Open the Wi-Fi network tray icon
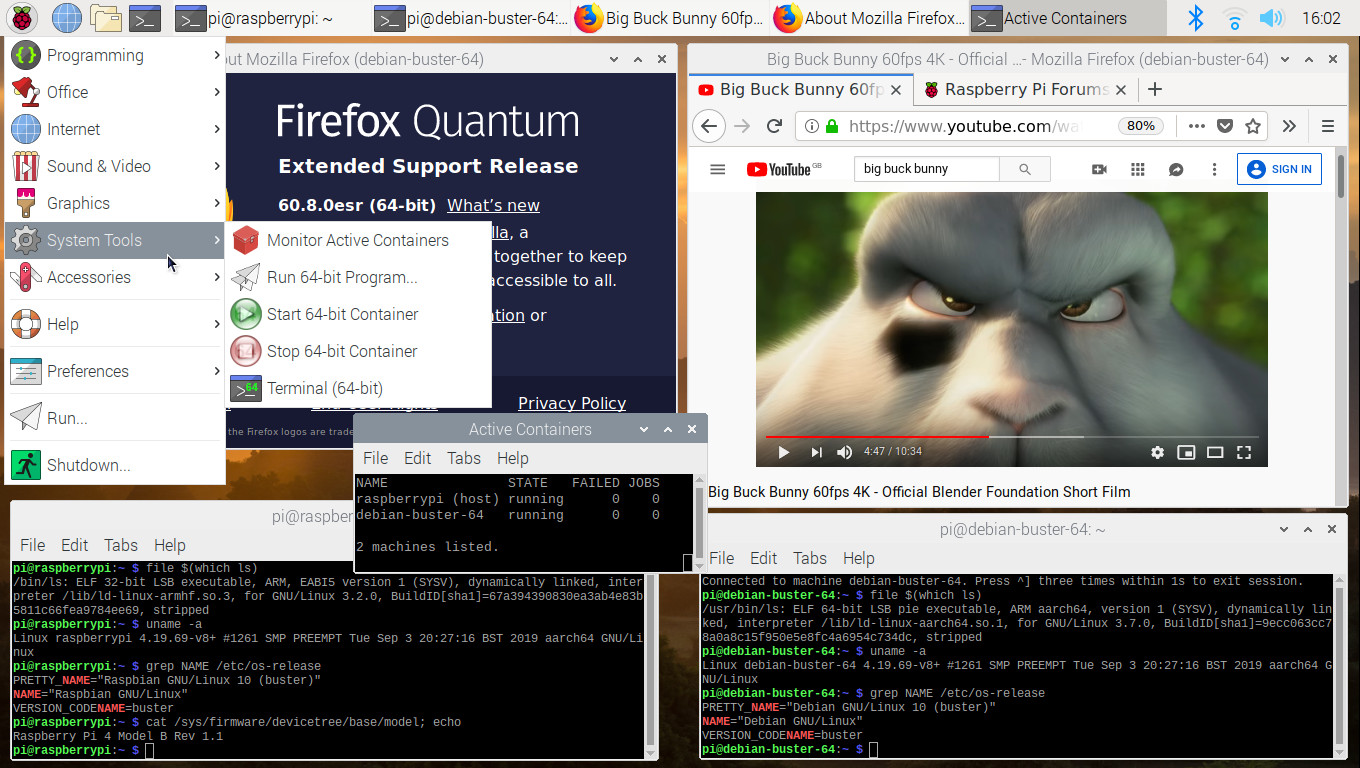The height and width of the screenshot is (768, 1360). (1234, 18)
